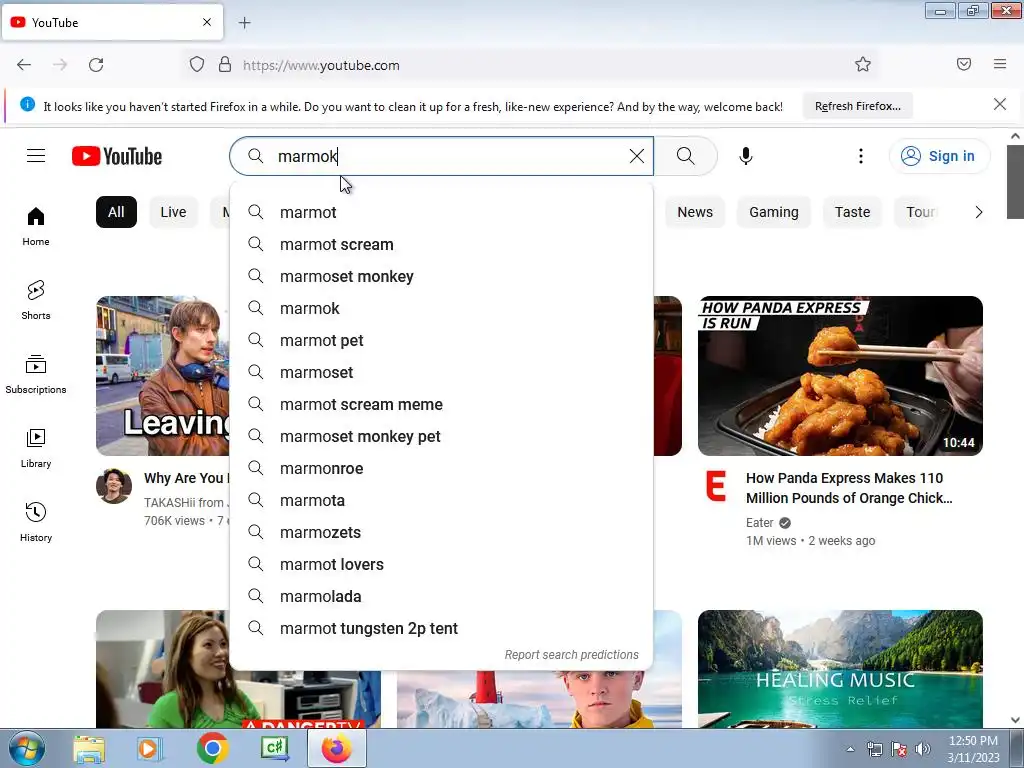
Task: Select the All filter chip
Action: tap(116, 212)
